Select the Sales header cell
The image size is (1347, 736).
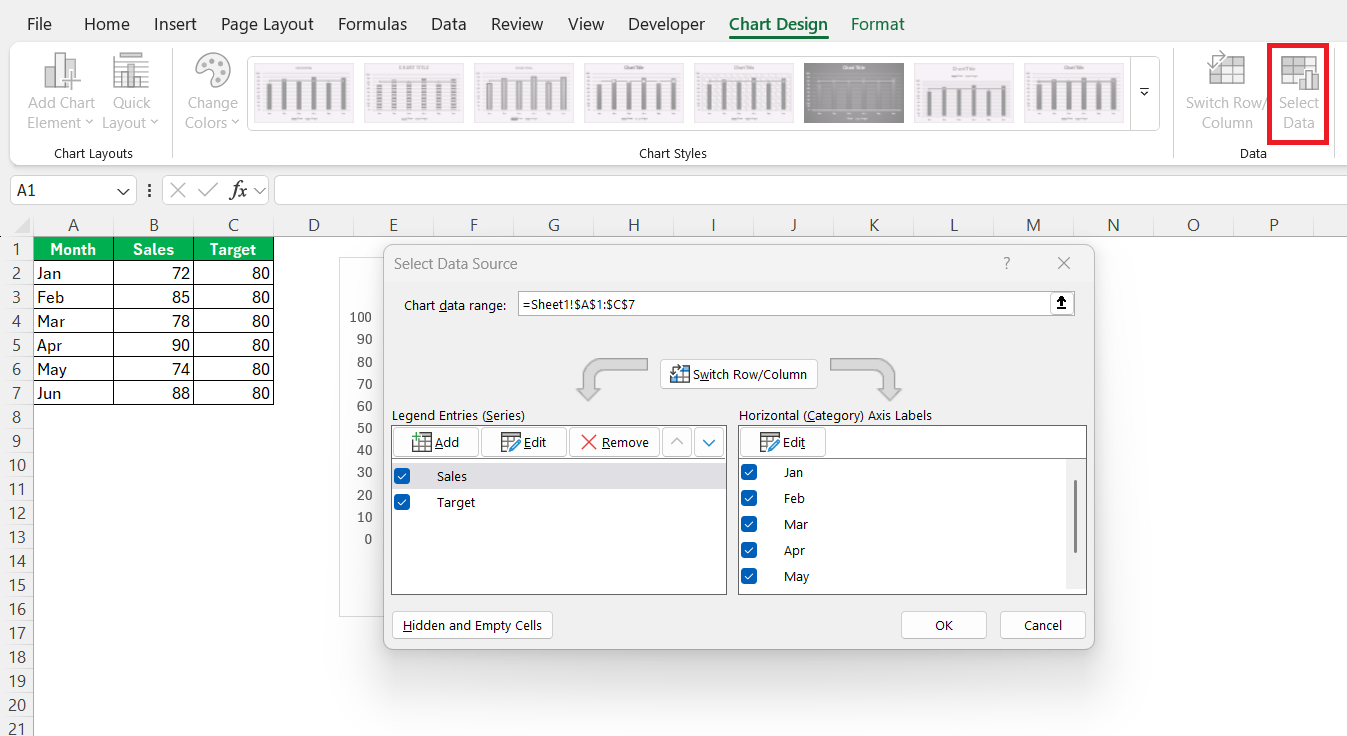[153, 249]
